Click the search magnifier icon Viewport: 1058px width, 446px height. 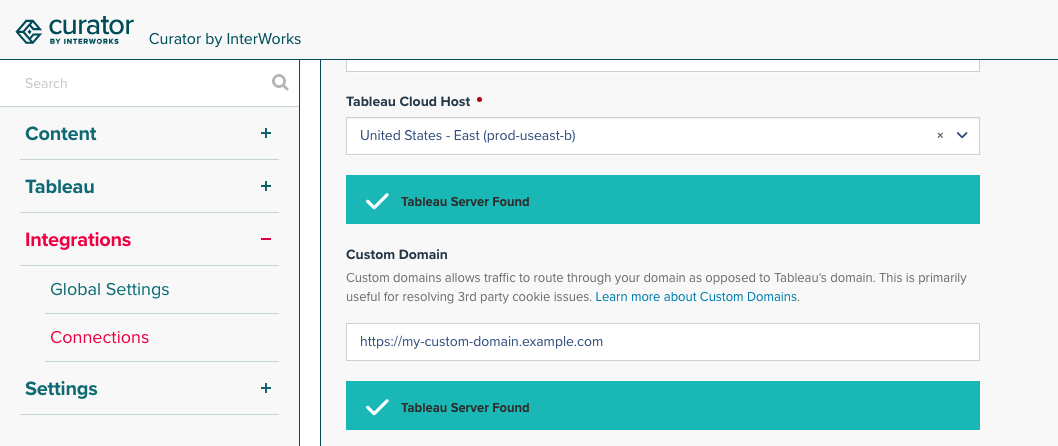click(280, 83)
